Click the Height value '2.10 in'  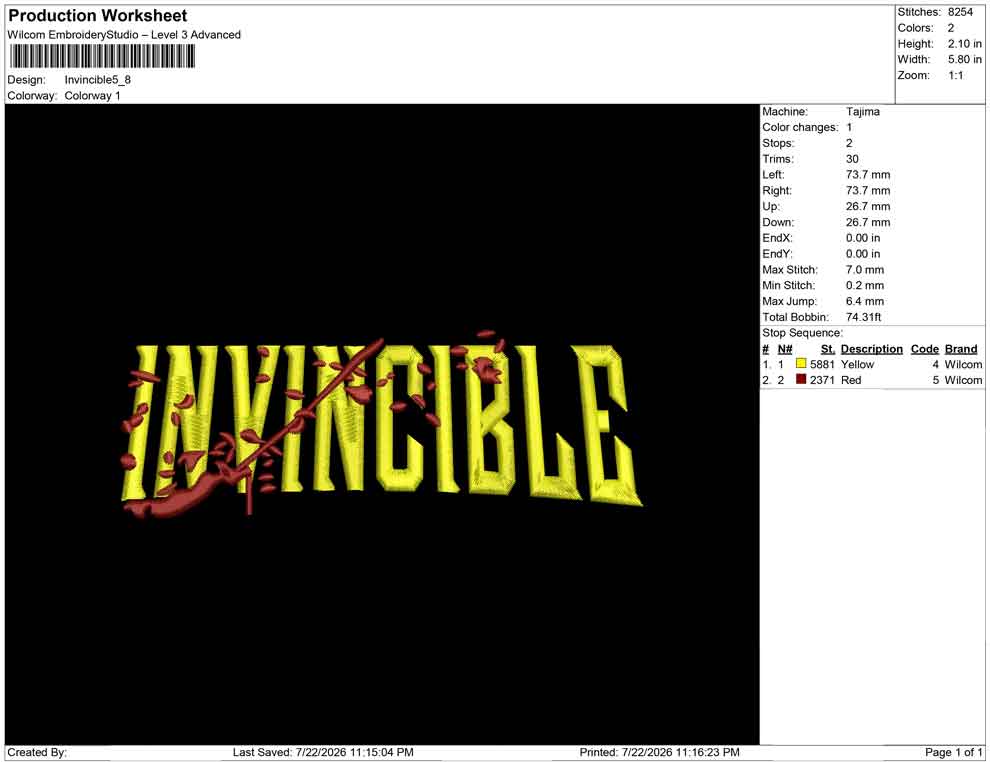point(965,44)
